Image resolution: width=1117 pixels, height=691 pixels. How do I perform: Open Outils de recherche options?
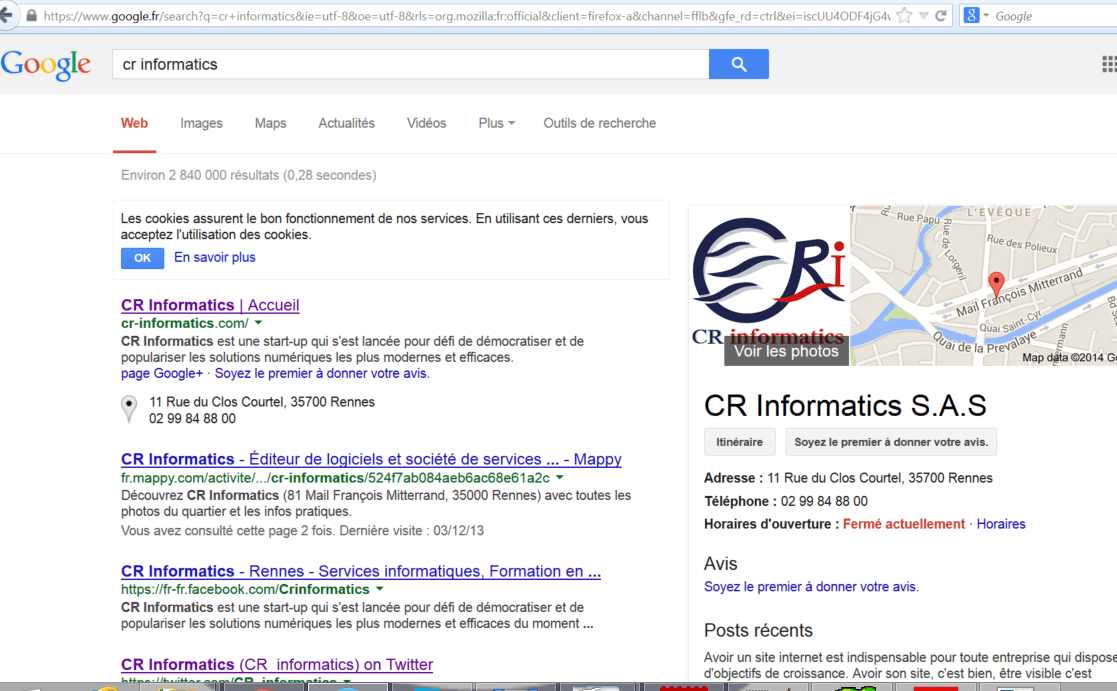599,123
